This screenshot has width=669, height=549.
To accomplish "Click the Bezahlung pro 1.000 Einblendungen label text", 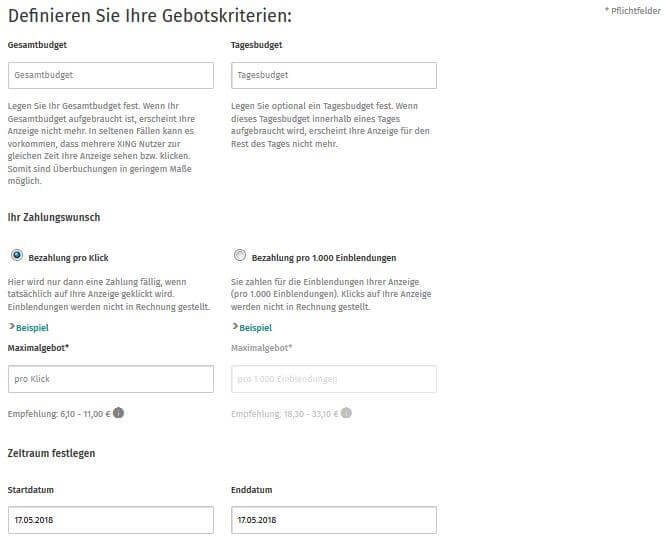I will pos(324,258).
